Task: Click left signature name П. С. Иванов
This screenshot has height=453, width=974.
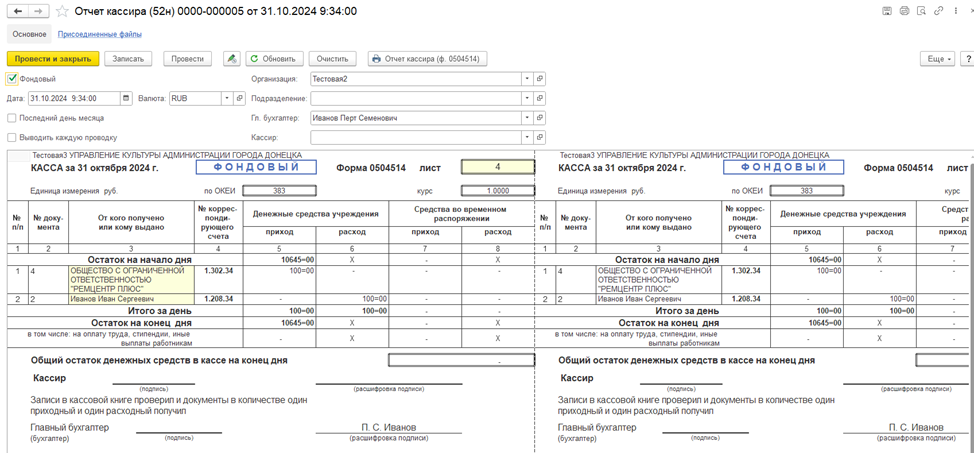Action: (389, 428)
